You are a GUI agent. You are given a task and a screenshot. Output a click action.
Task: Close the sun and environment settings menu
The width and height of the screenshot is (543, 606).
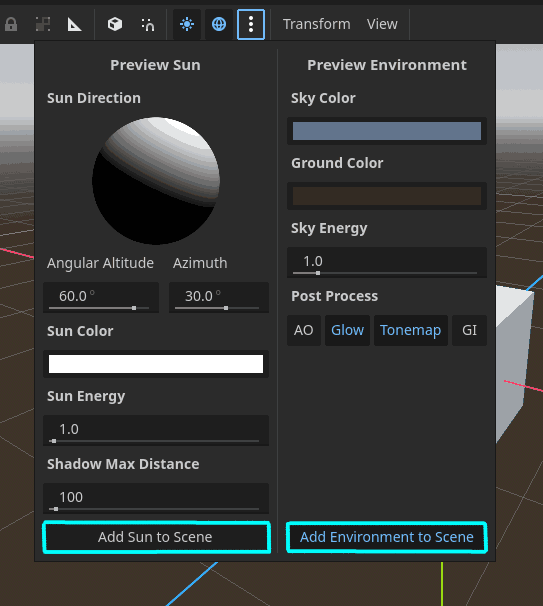[251, 24]
